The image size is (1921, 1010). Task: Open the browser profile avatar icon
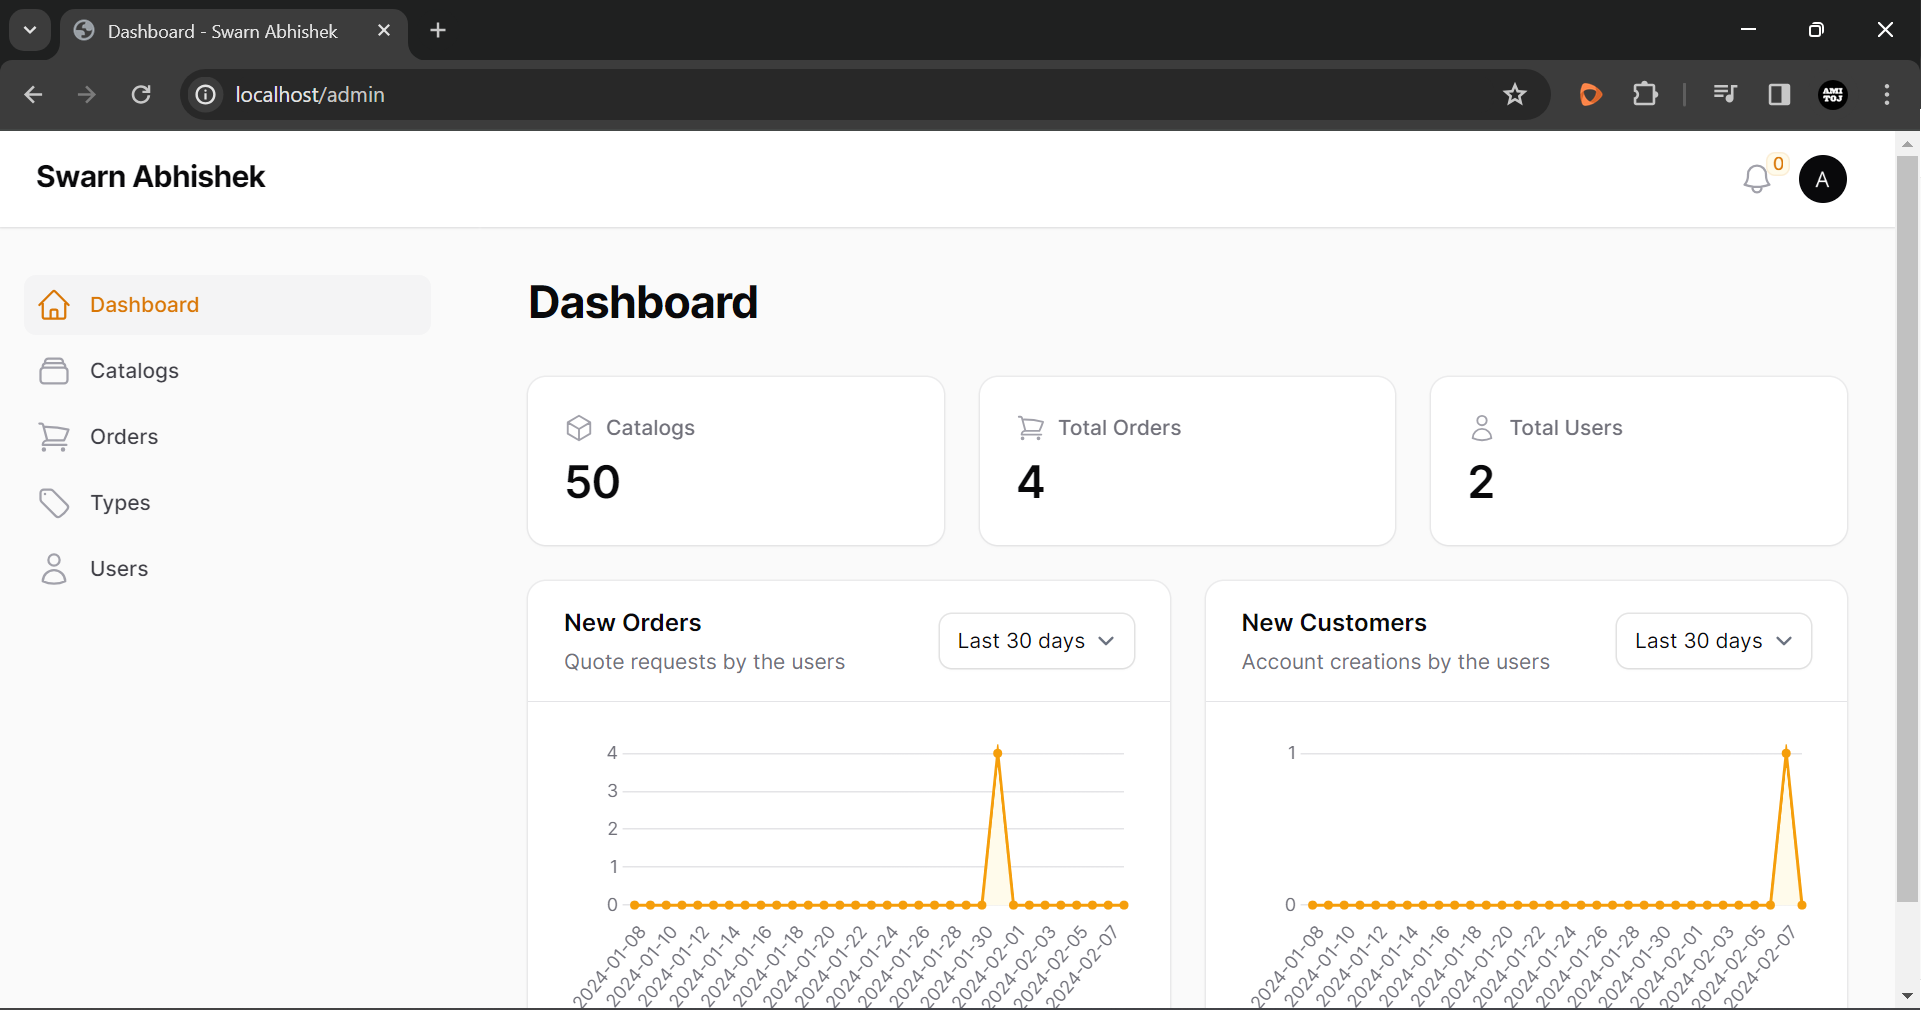pyautogui.click(x=1833, y=94)
